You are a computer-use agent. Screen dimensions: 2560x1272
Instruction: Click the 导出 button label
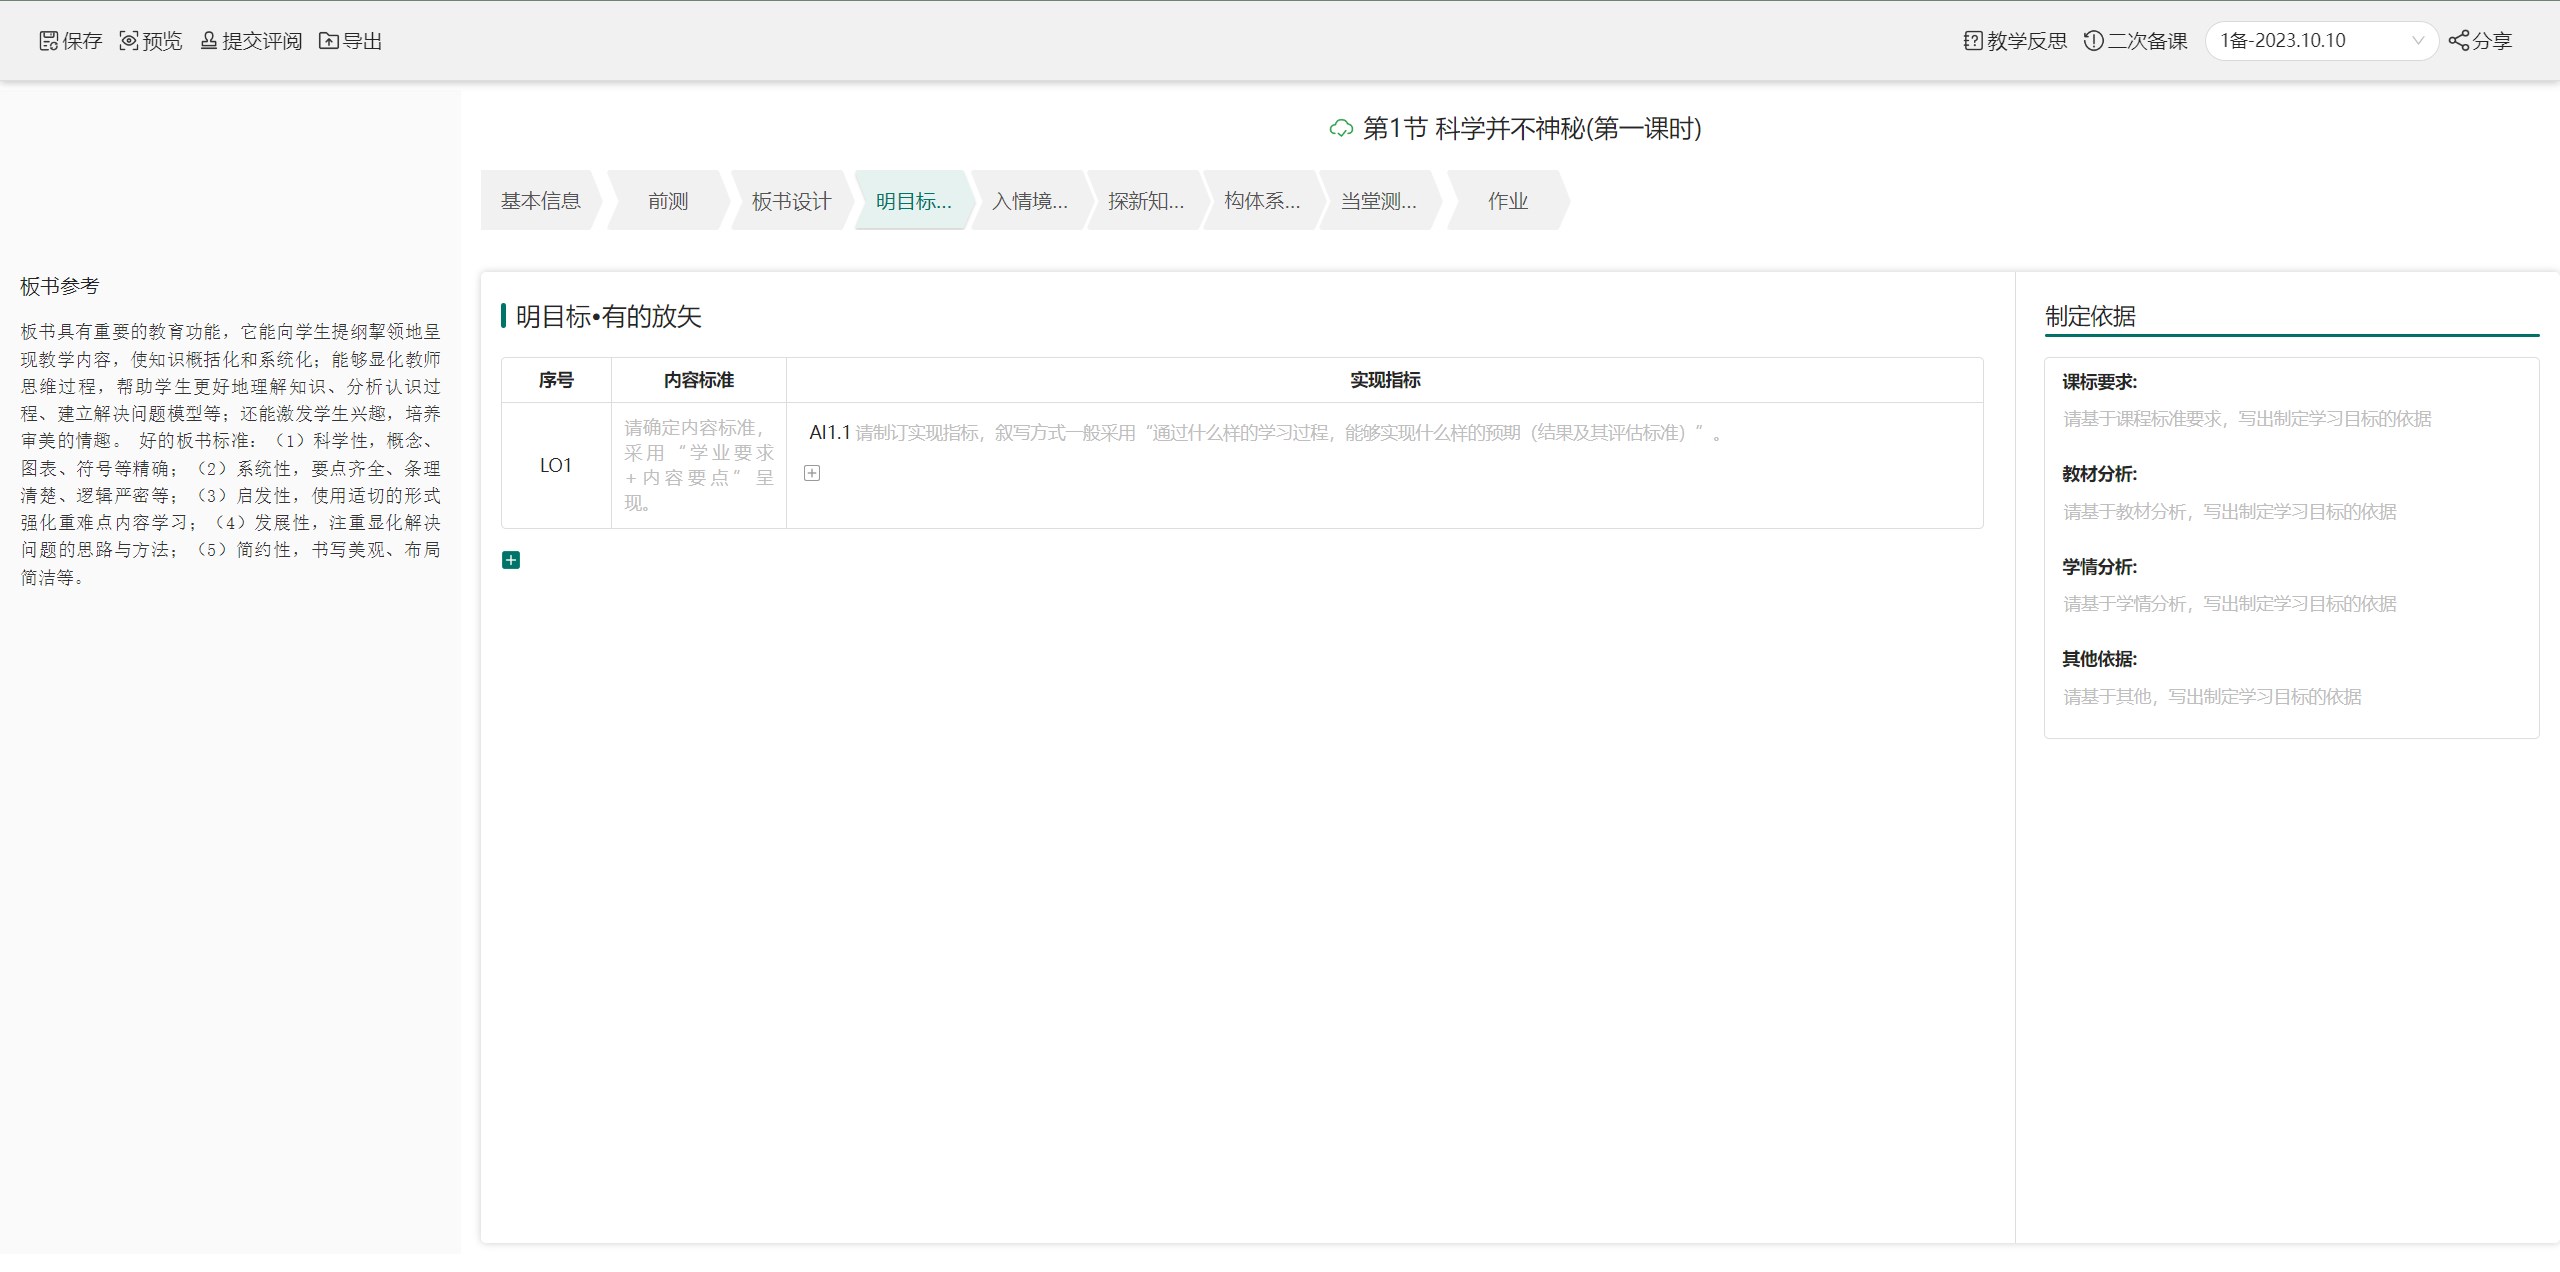point(362,41)
